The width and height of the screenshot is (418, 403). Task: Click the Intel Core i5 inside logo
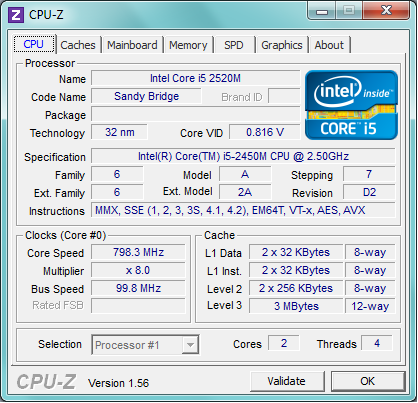pyautogui.click(x=351, y=105)
